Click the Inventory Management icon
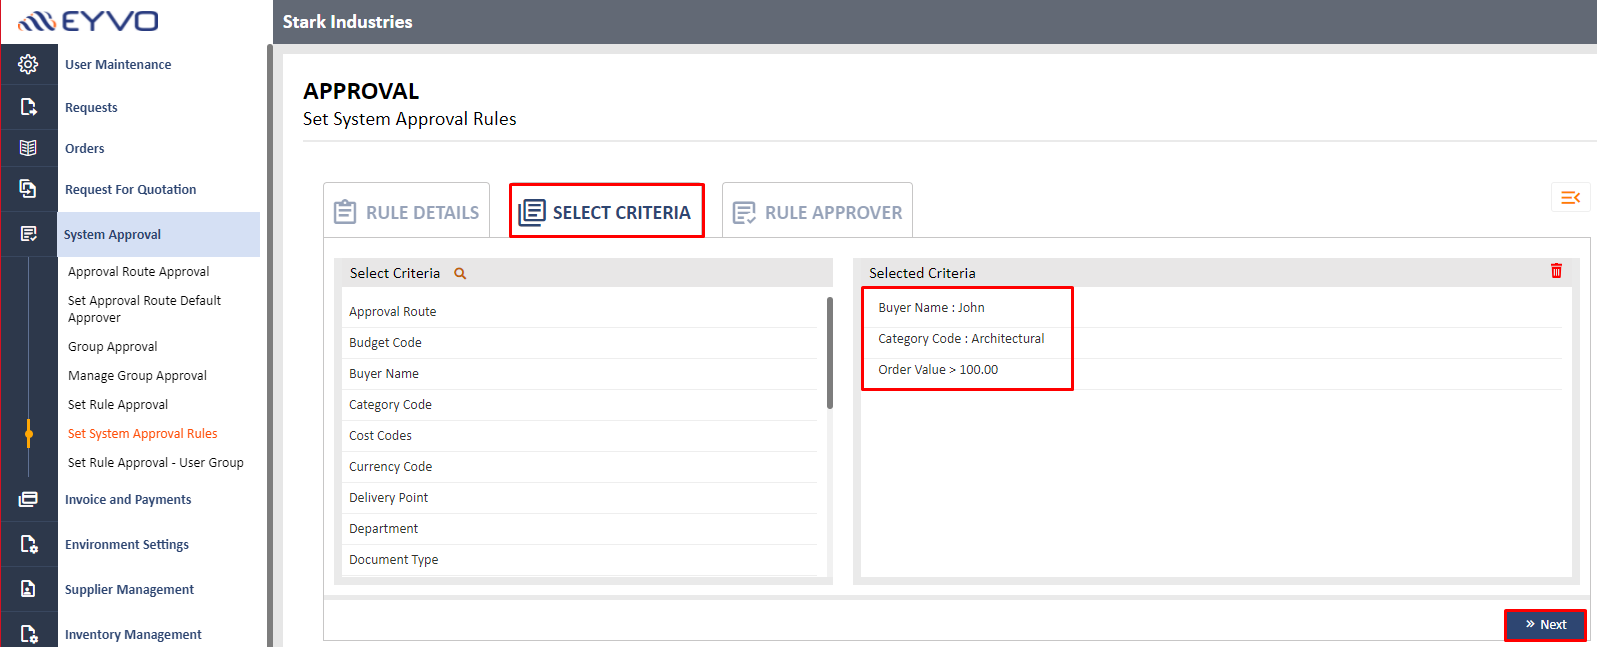Viewport: 1597px width, 647px height. 28,634
